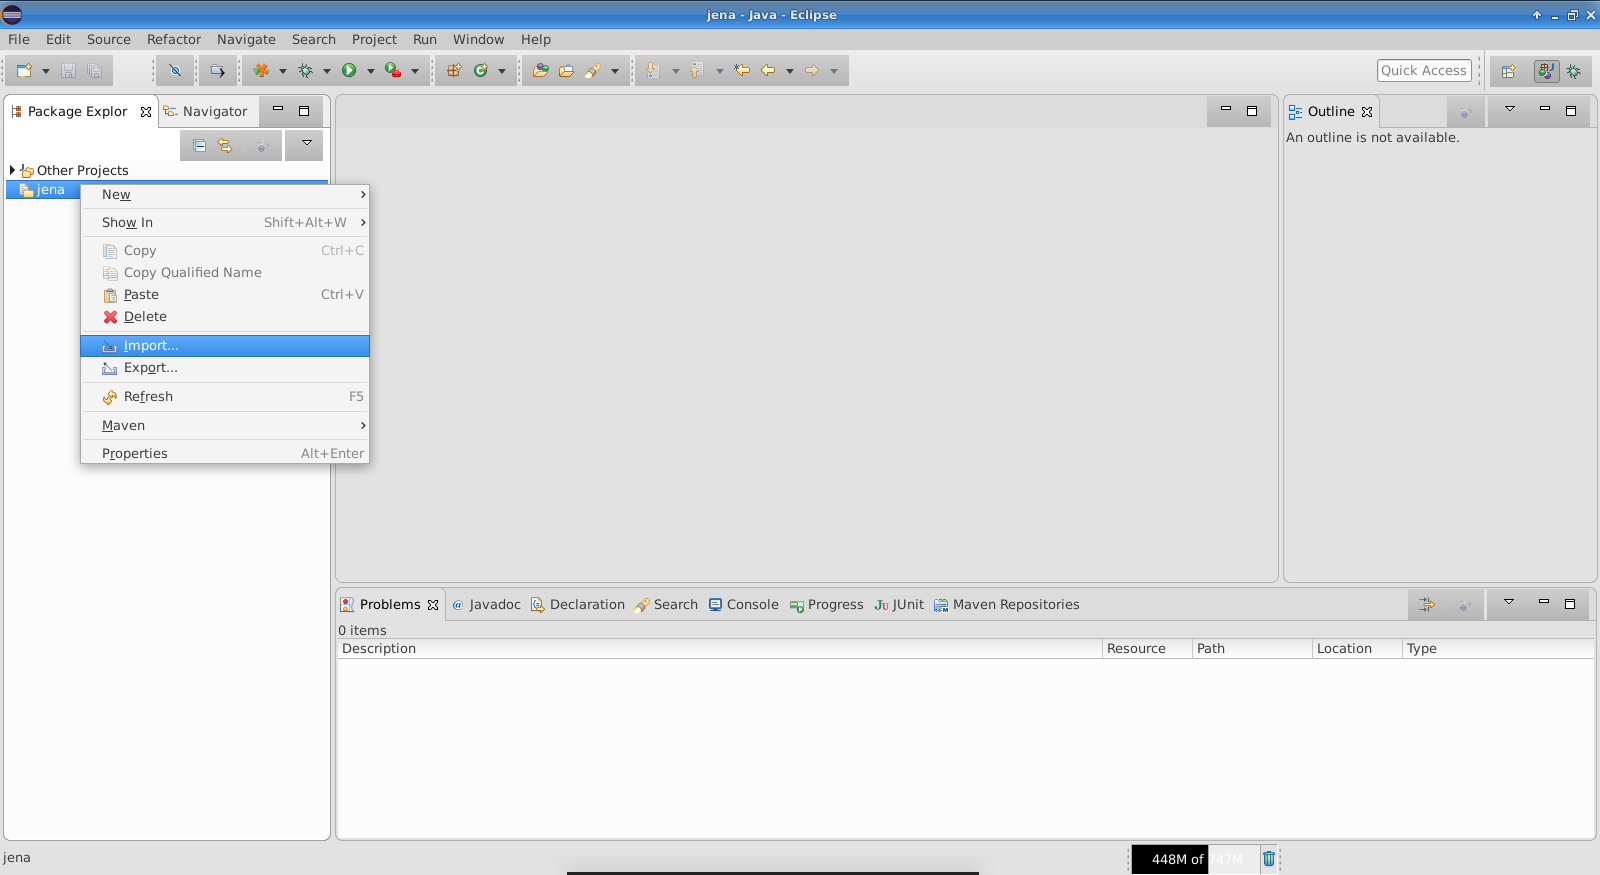Click the Refresh context menu entry
The width and height of the screenshot is (1600, 875).
(148, 397)
